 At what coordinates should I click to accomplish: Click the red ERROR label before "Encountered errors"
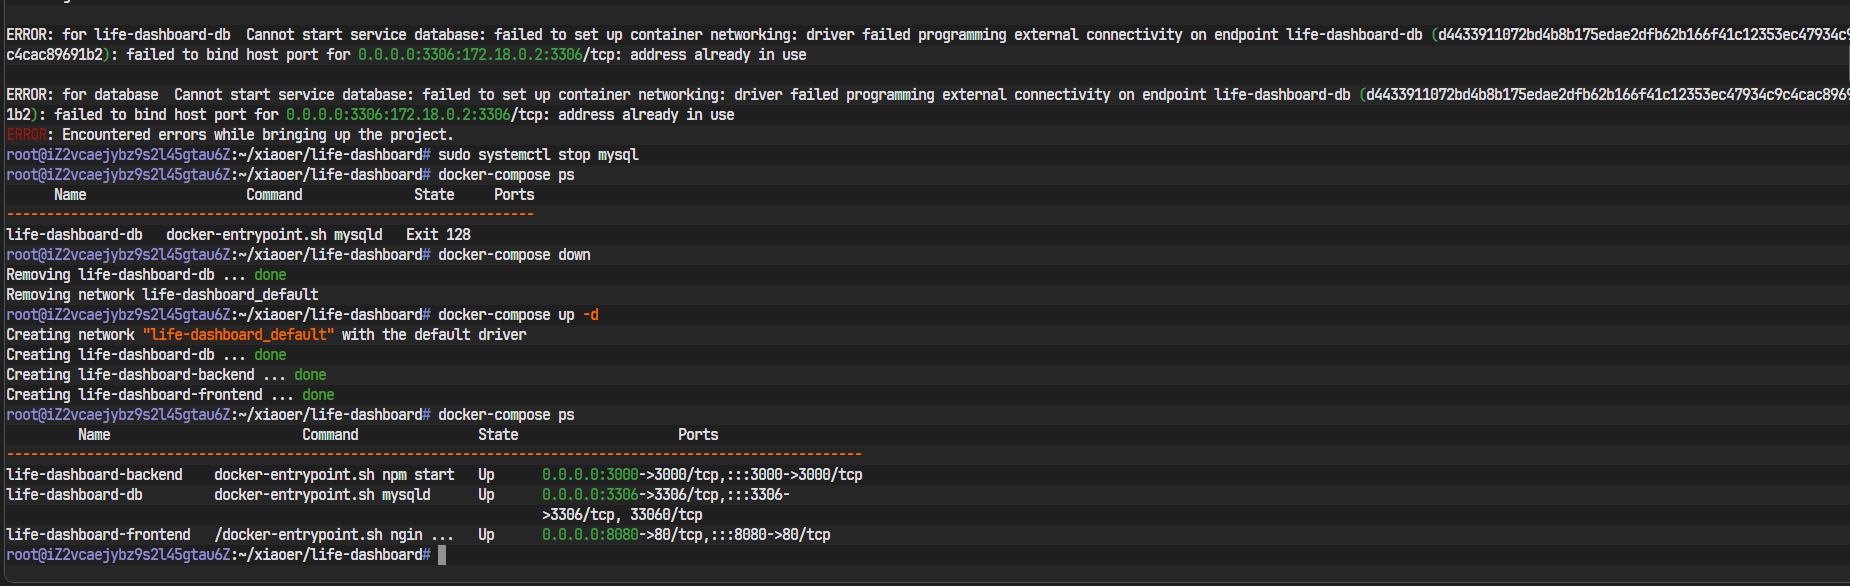(x=26, y=135)
